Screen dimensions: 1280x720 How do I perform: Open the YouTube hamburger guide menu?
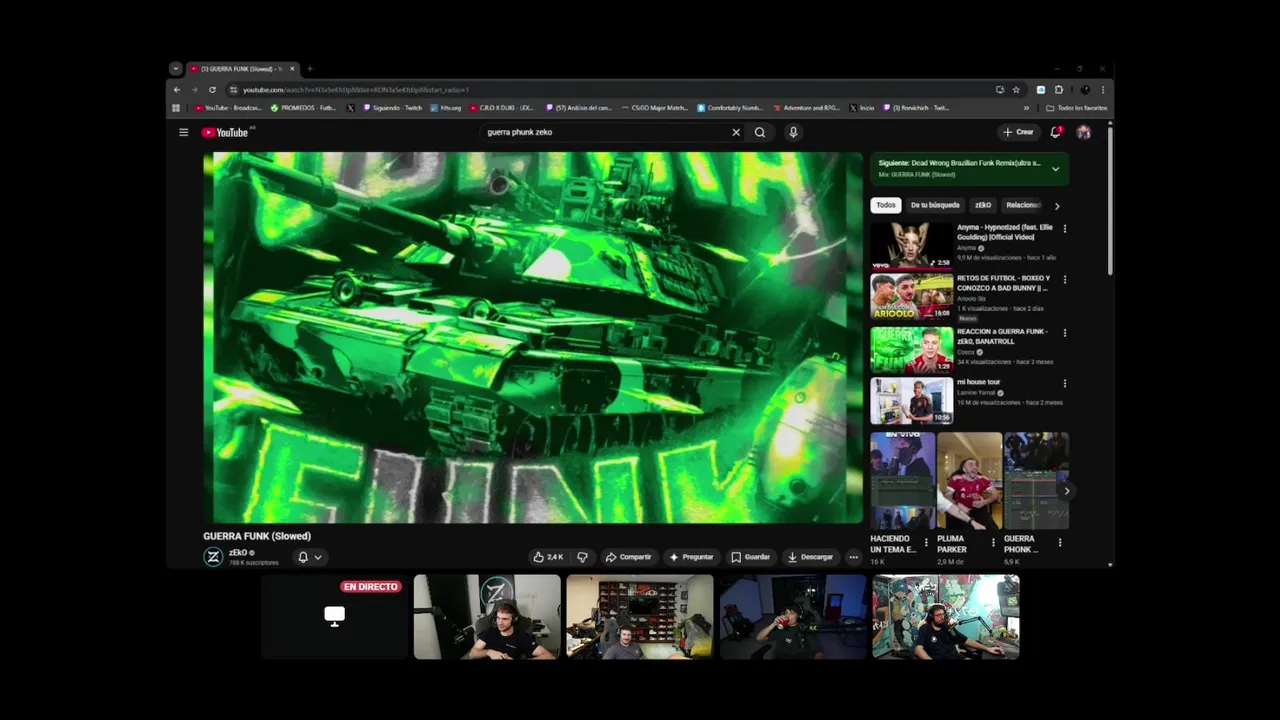click(x=183, y=132)
